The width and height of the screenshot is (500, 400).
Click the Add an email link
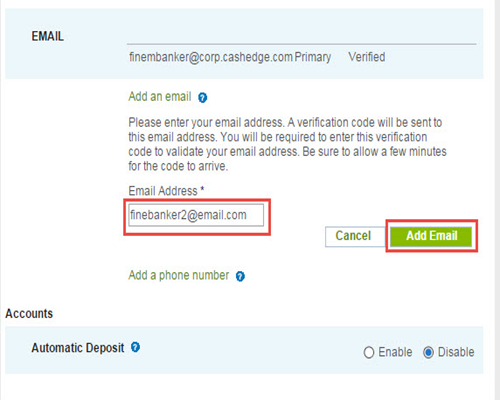(160, 97)
